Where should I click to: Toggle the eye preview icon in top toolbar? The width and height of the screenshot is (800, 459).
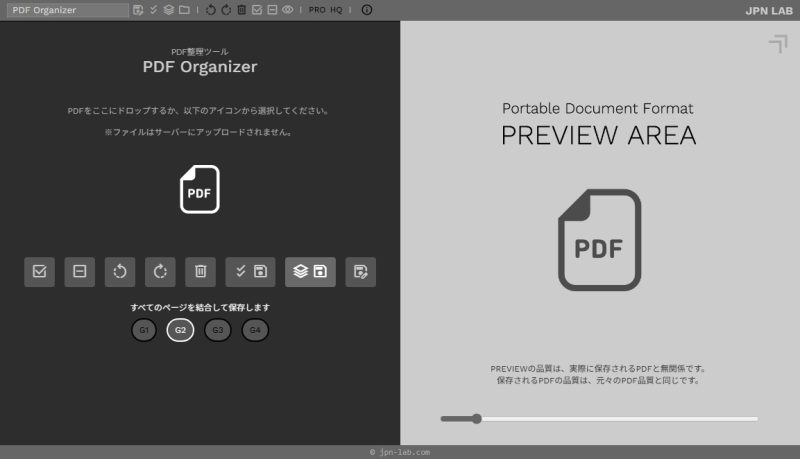[287, 10]
